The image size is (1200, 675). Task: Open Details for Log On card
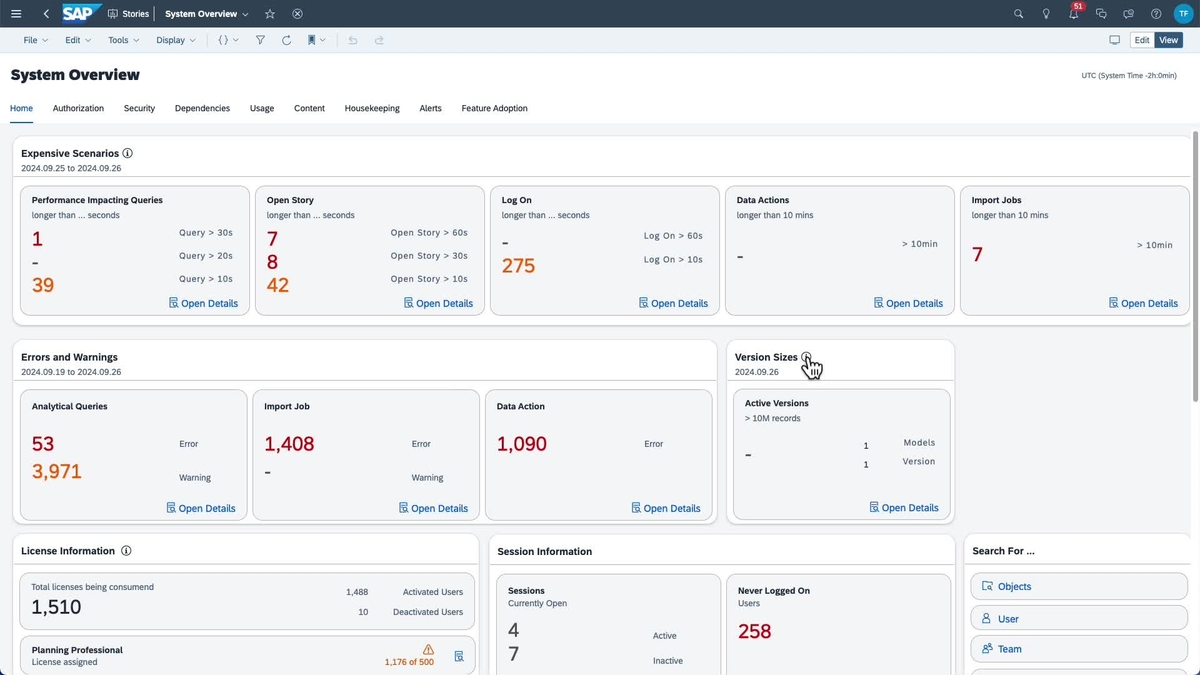pyautogui.click(x=673, y=303)
